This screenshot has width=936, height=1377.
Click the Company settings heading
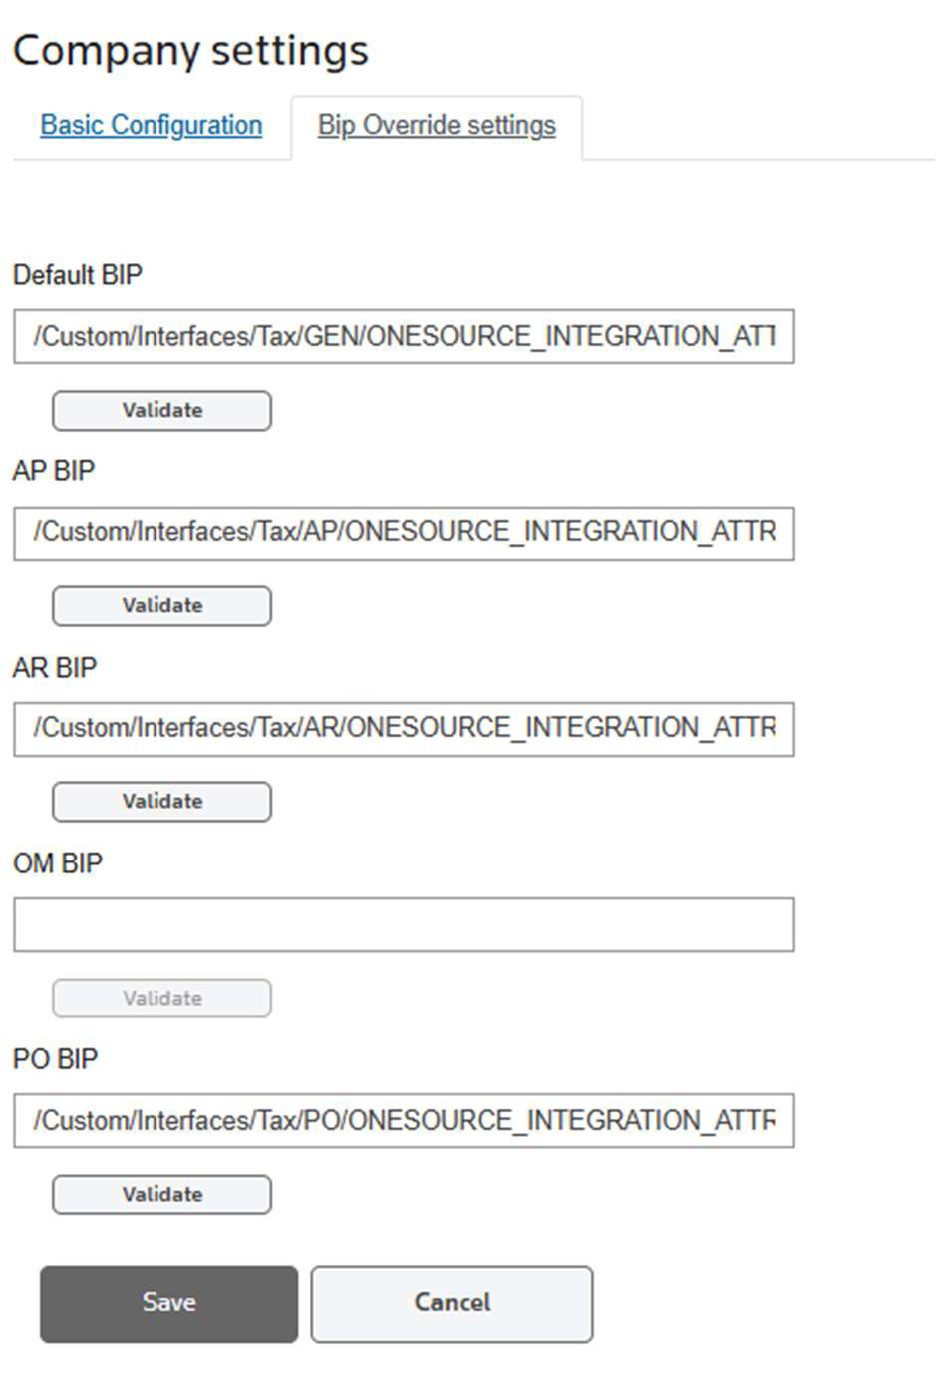pos(191,50)
